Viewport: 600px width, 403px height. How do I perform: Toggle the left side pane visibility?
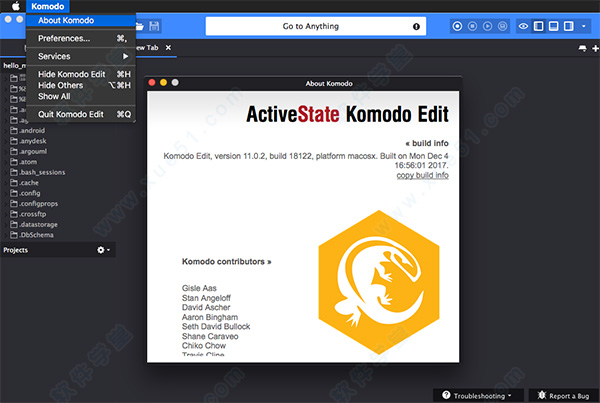tap(538, 26)
